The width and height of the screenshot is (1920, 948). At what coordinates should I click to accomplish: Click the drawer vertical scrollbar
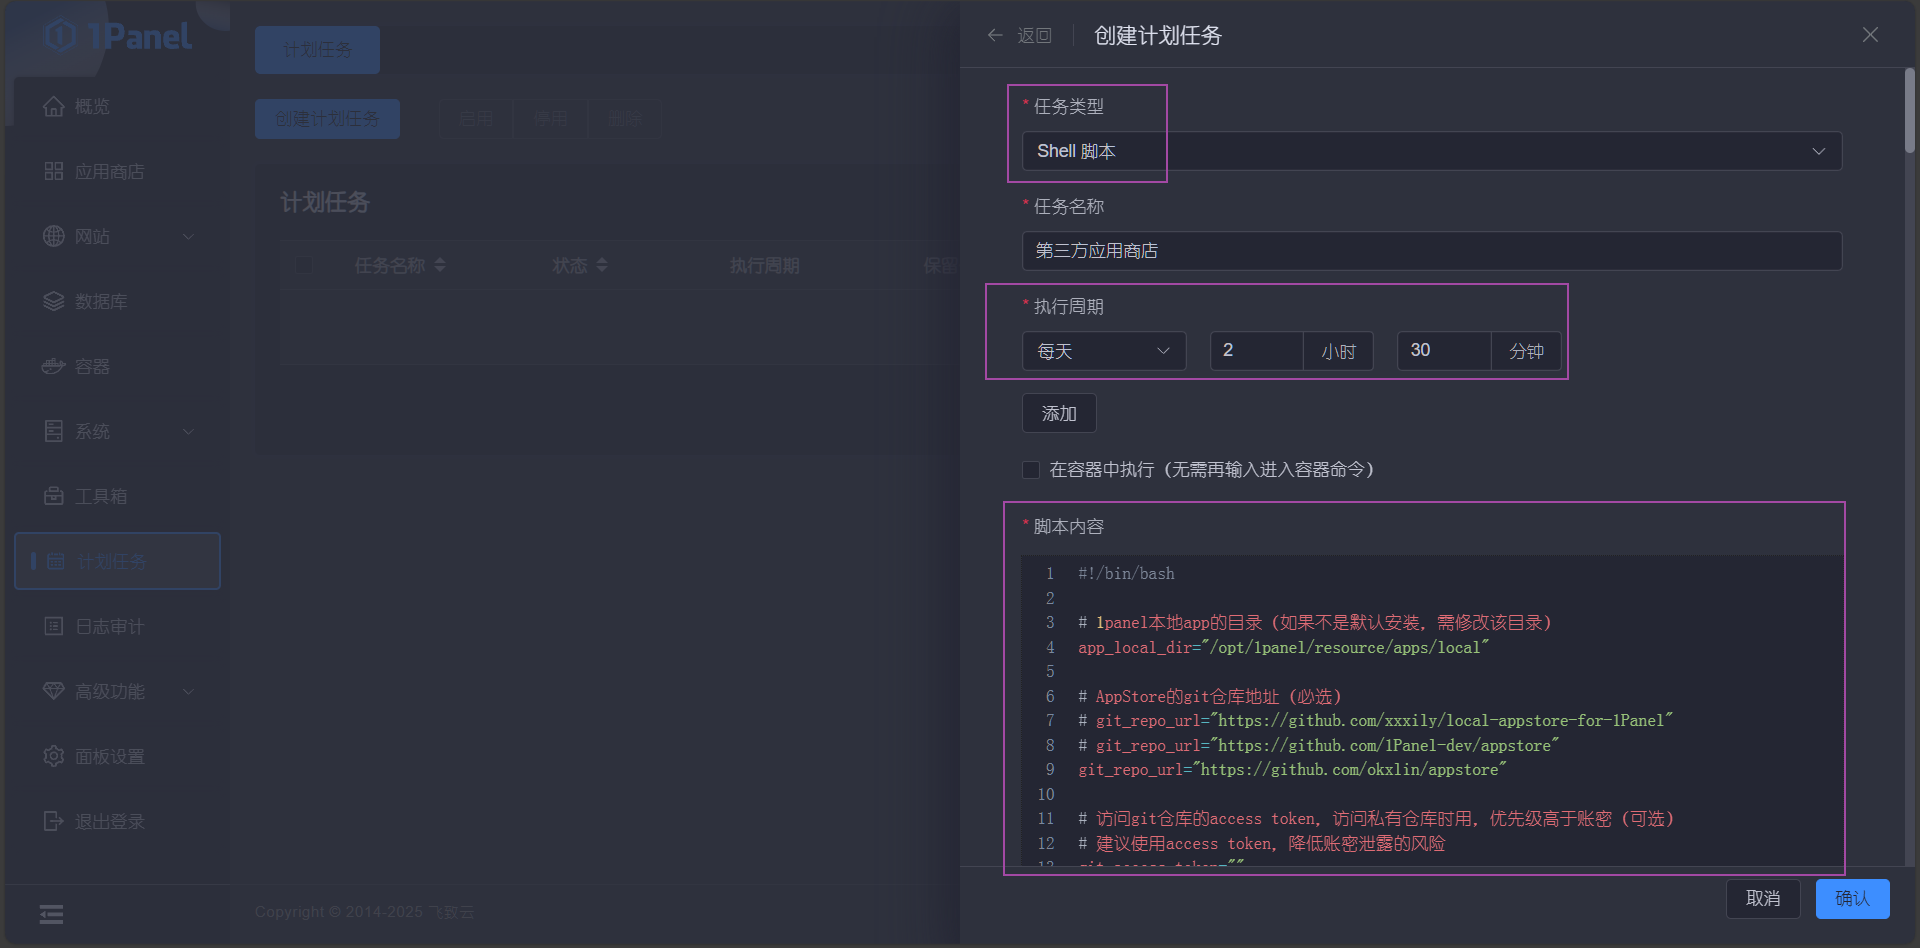[x=1909, y=110]
